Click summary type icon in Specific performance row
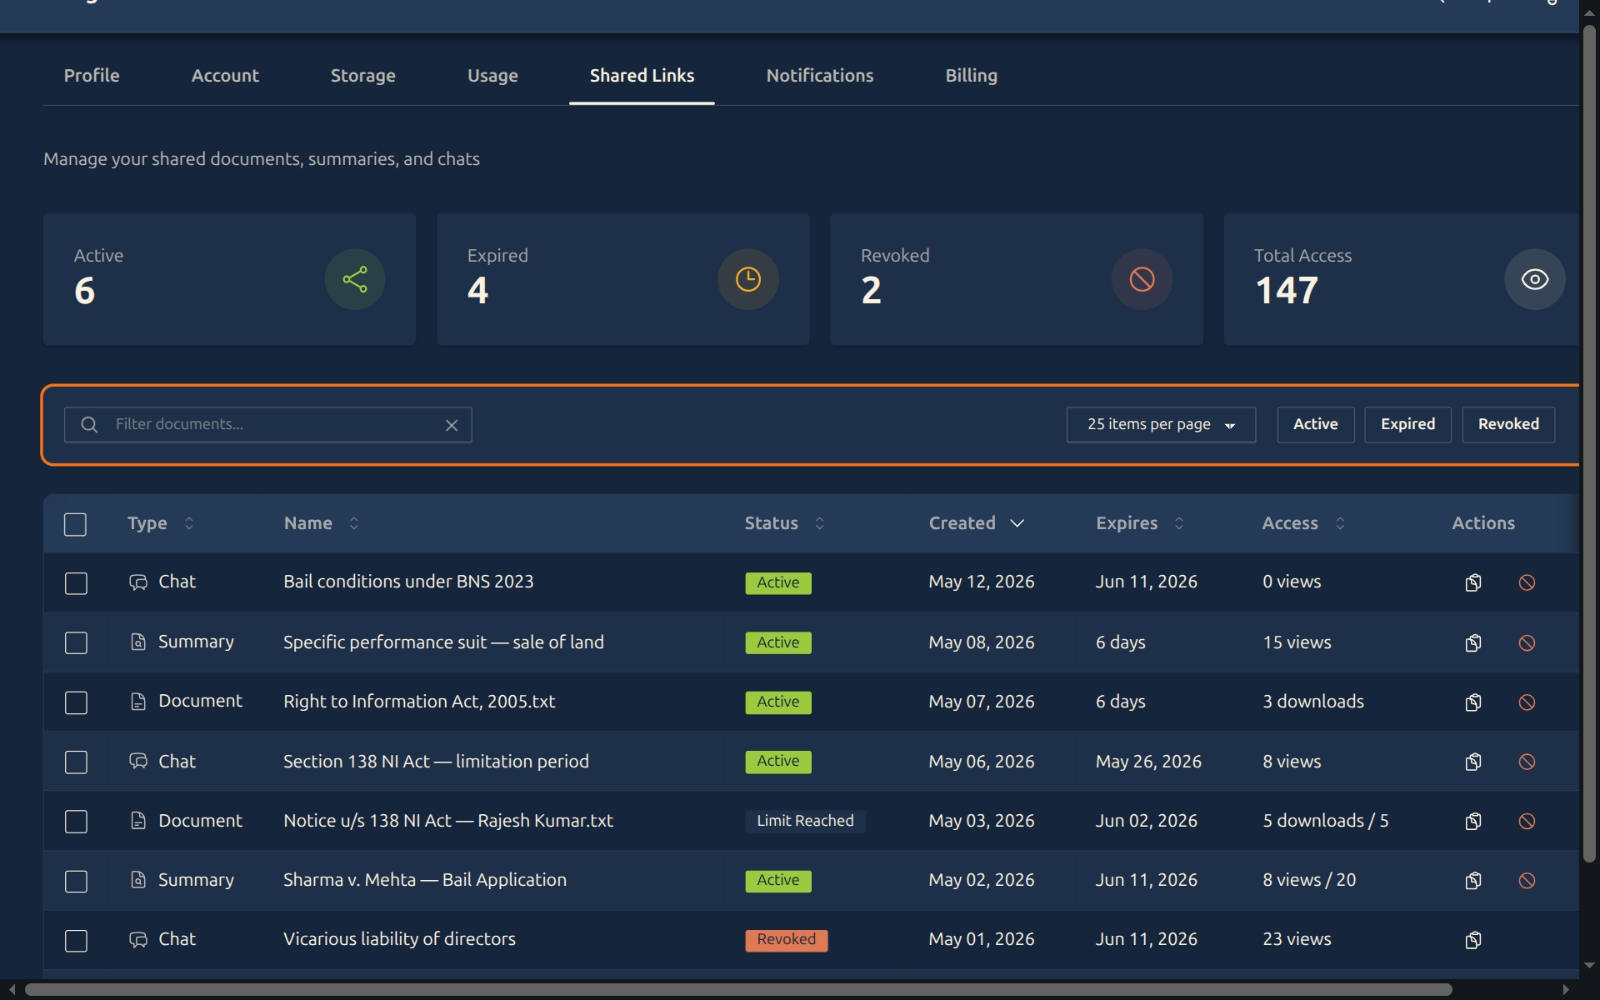 coord(138,642)
